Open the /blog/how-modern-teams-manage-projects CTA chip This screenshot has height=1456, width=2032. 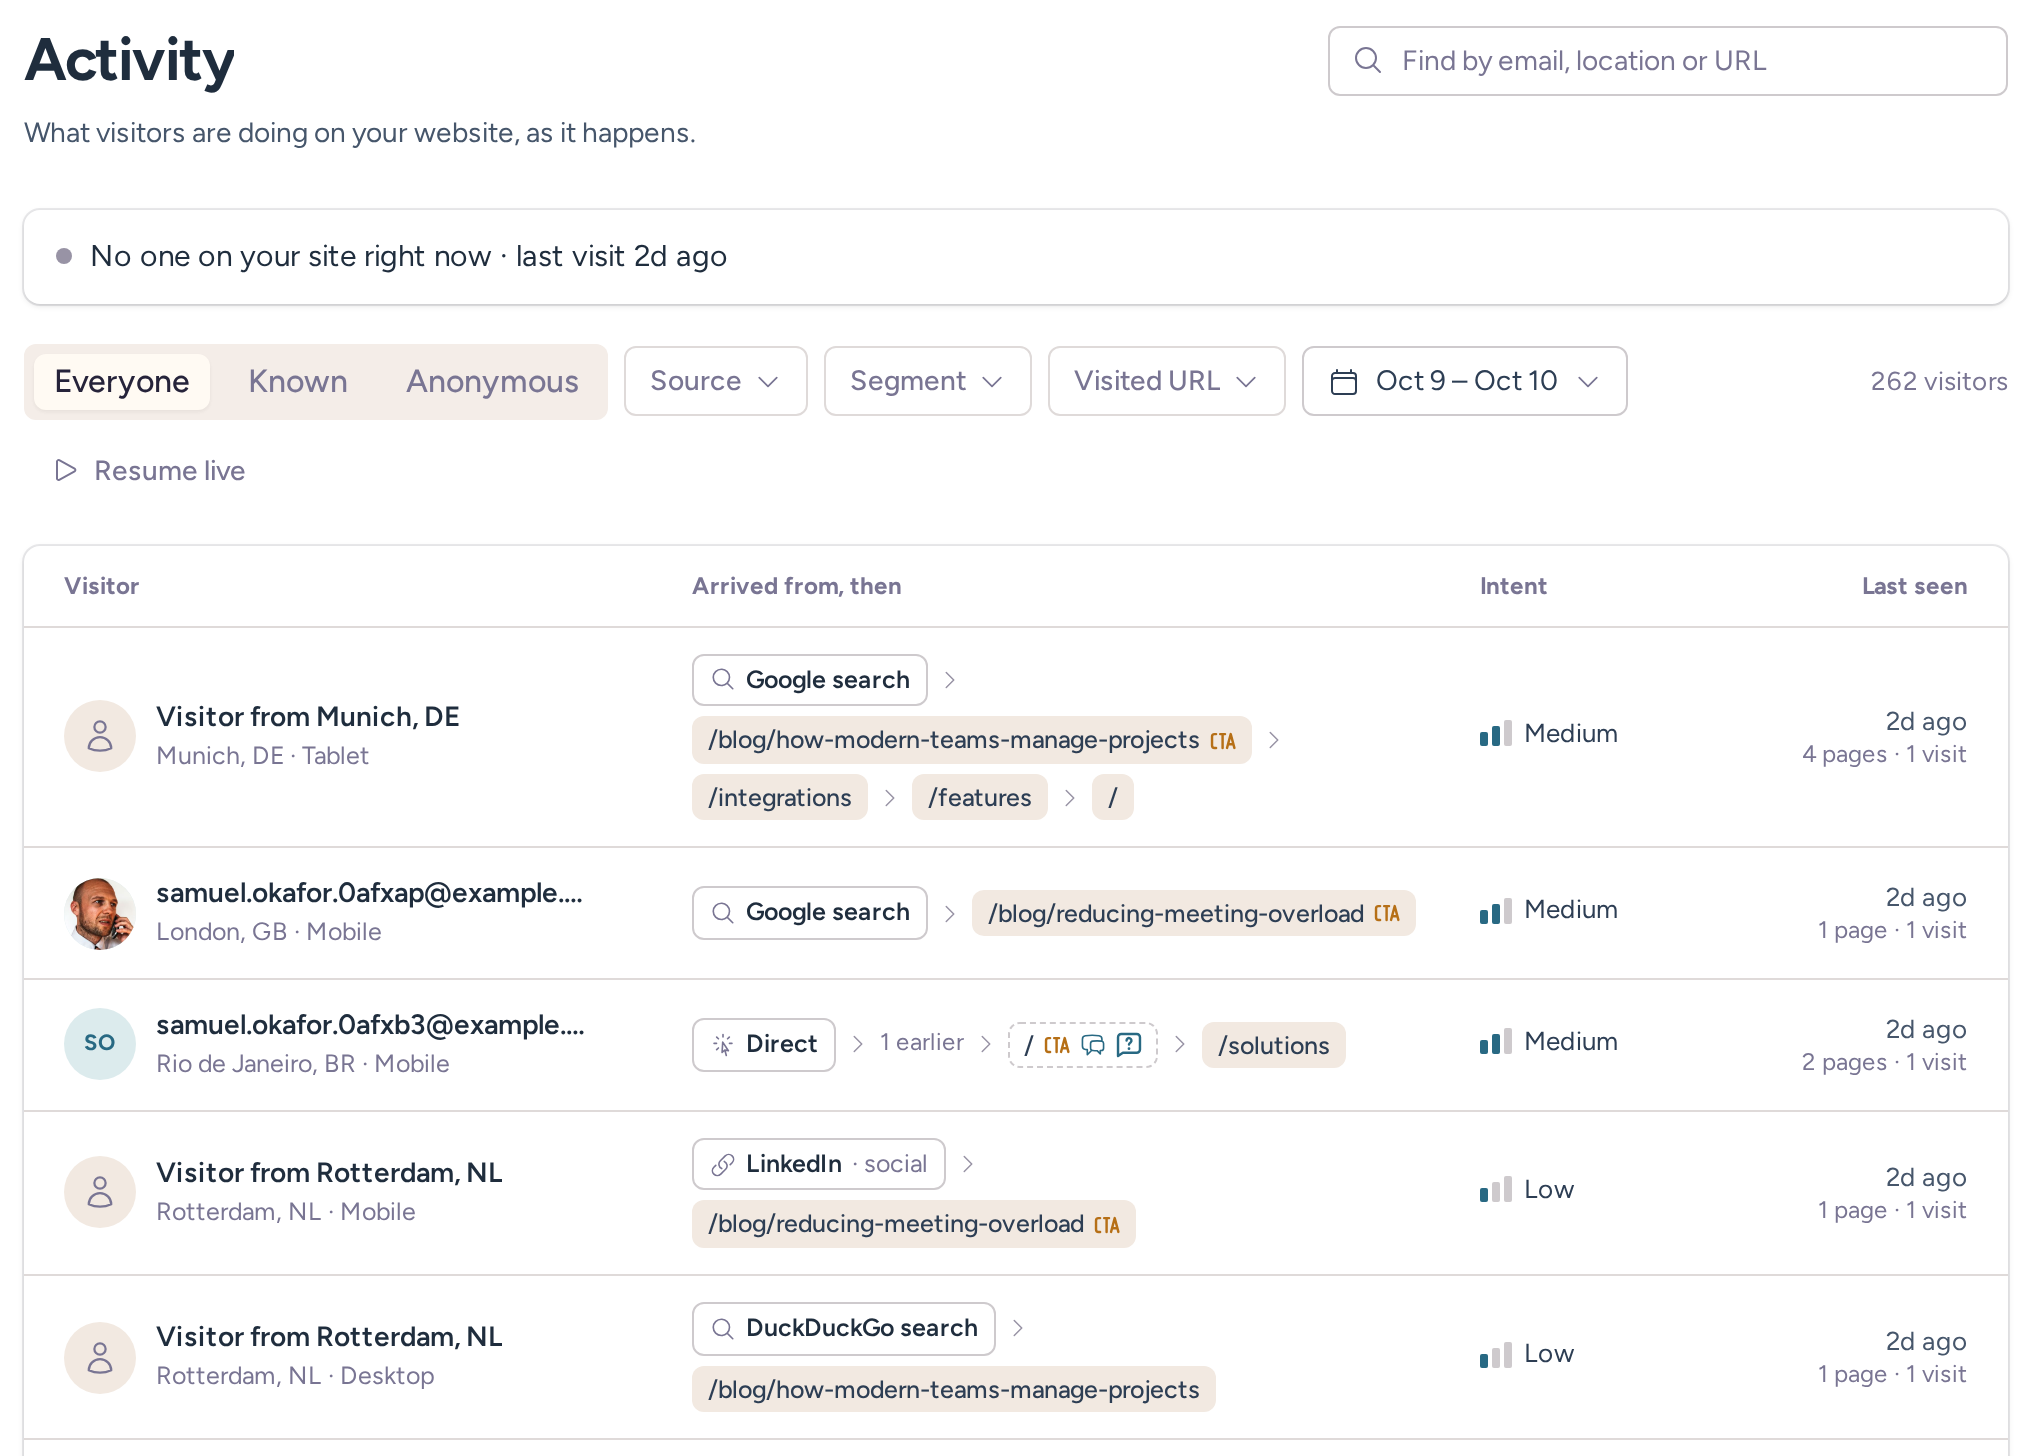pos(972,740)
